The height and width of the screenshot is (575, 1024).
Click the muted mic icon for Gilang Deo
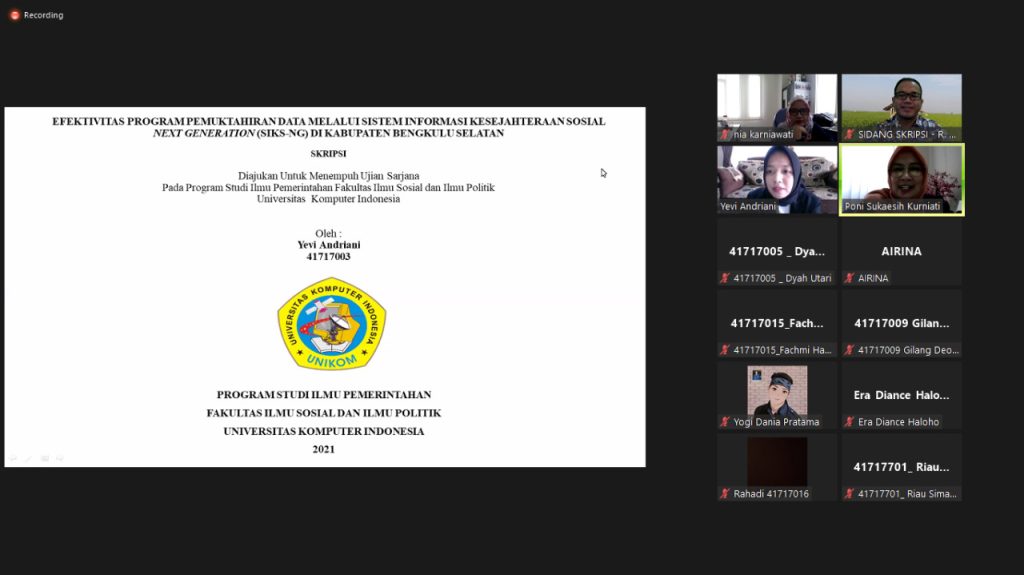pos(849,350)
